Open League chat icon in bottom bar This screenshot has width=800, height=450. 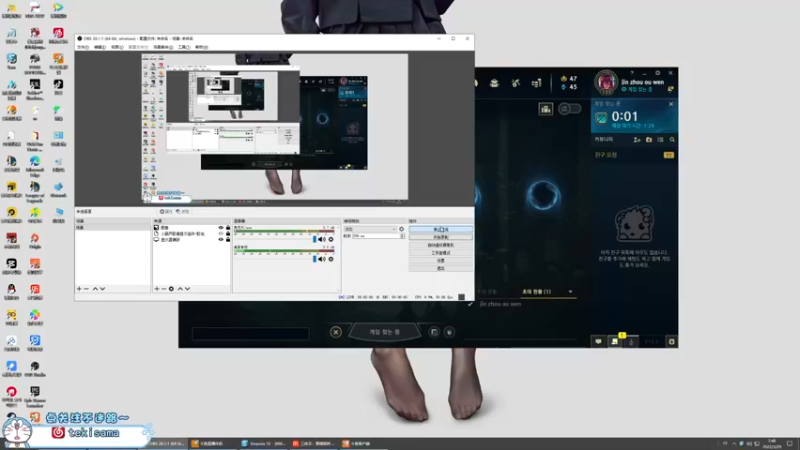coord(598,341)
